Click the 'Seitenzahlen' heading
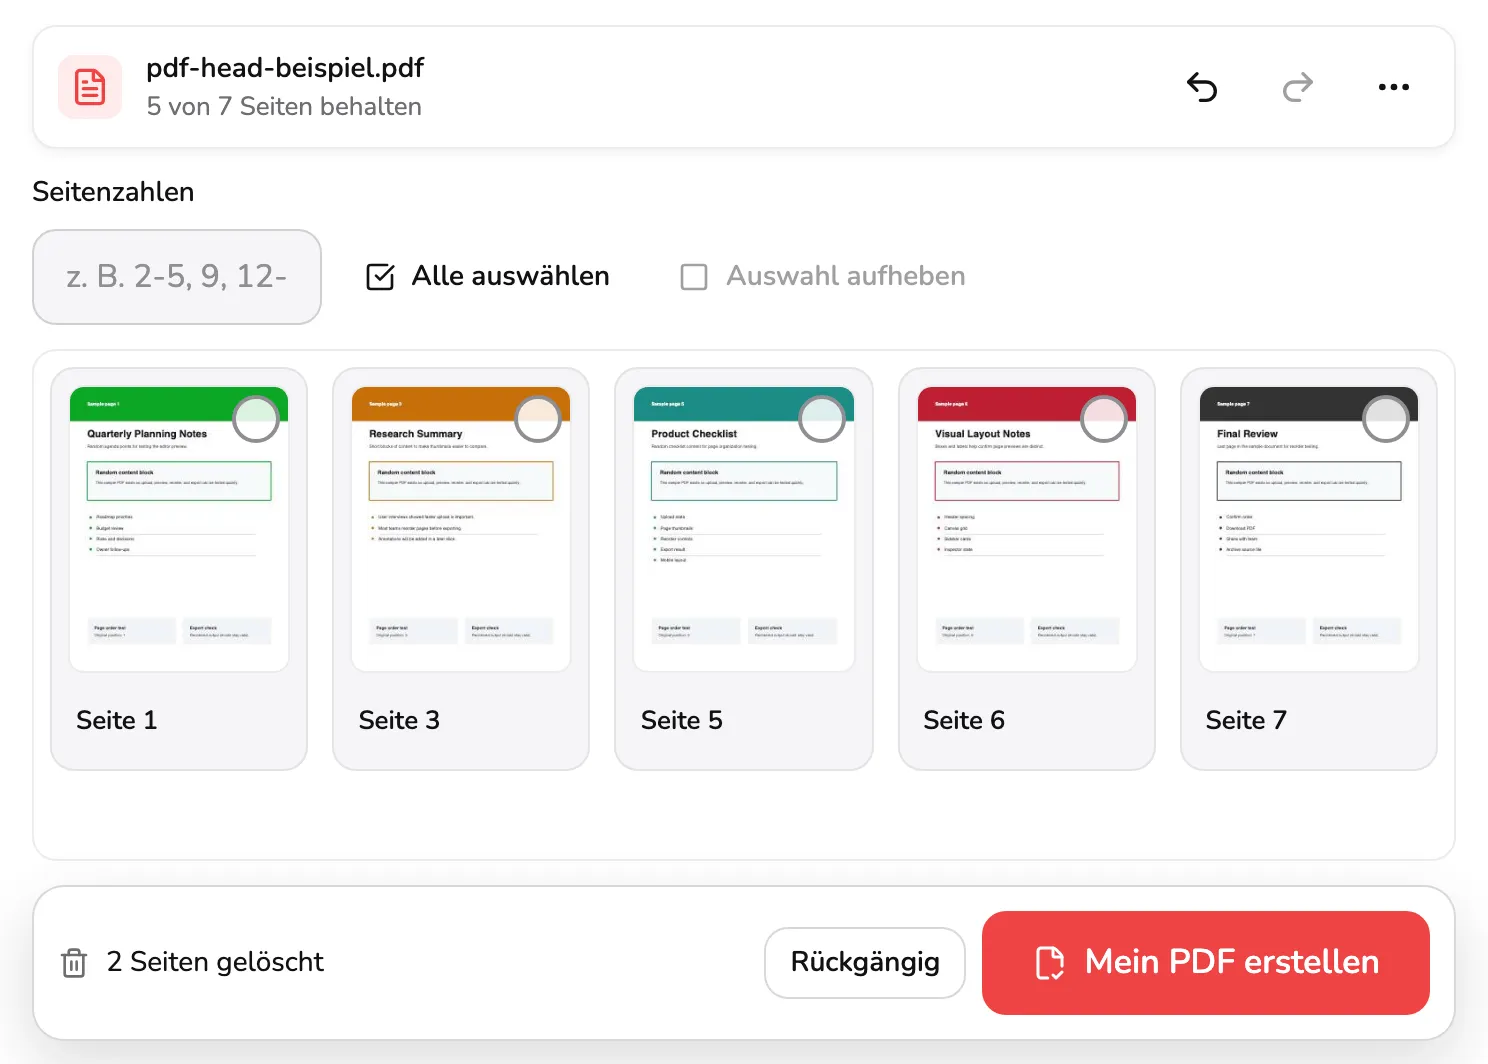The height and width of the screenshot is (1064, 1488). point(113,192)
